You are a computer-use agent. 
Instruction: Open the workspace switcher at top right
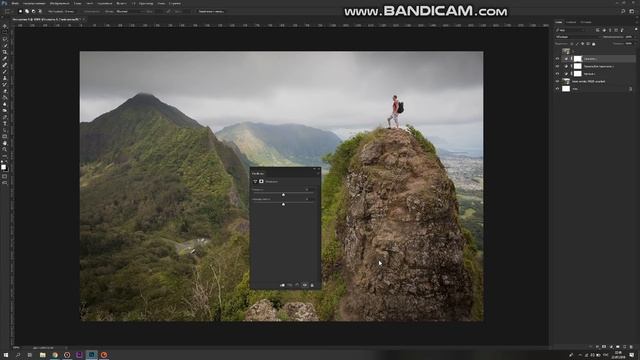click(632, 11)
